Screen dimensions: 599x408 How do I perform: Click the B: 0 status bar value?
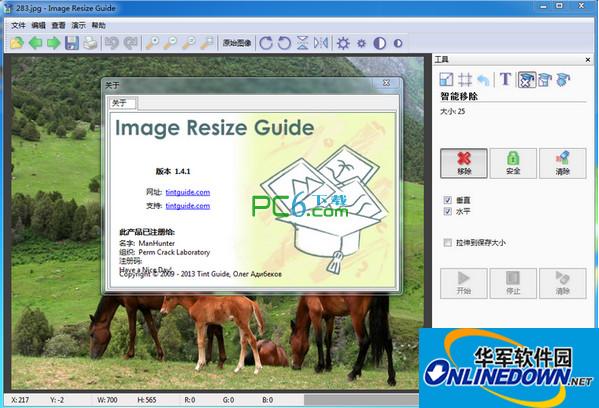pos(267,400)
